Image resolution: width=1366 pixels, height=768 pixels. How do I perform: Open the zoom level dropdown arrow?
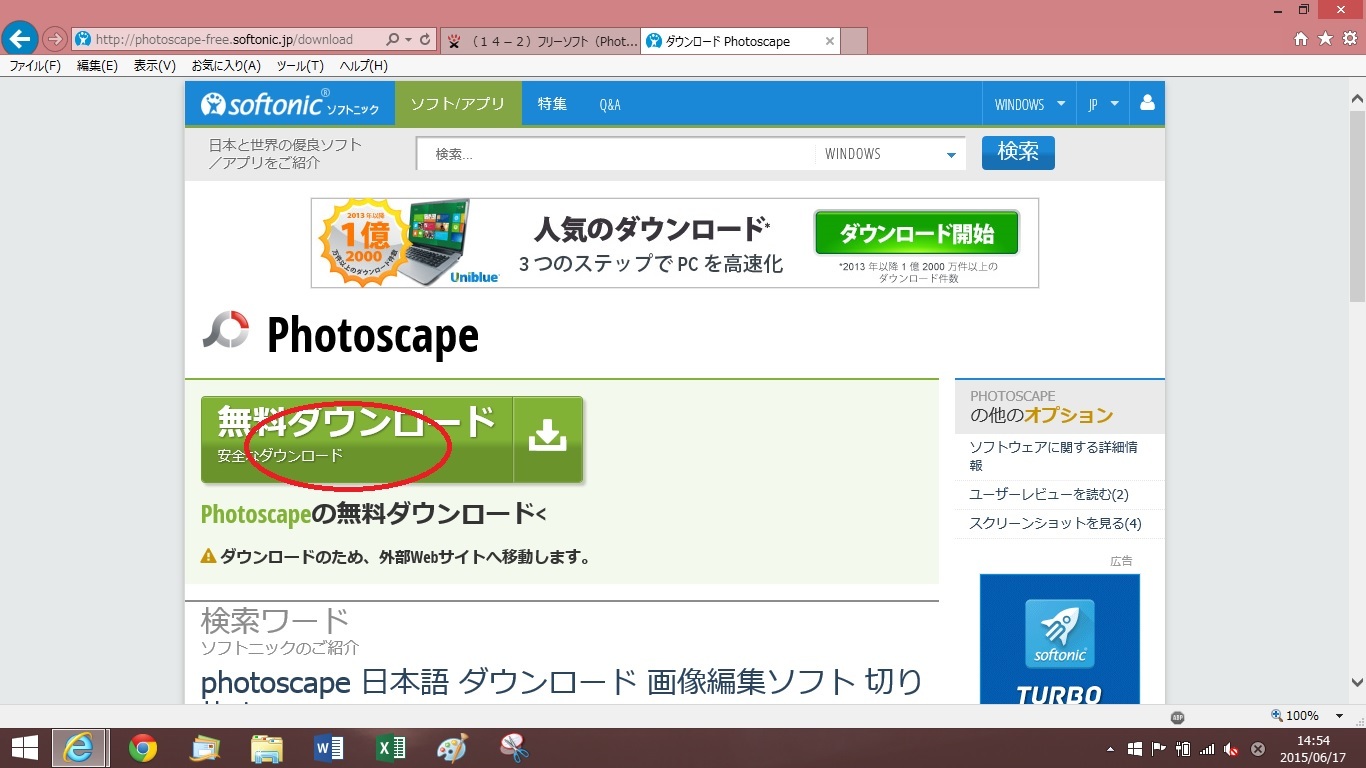(1340, 716)
